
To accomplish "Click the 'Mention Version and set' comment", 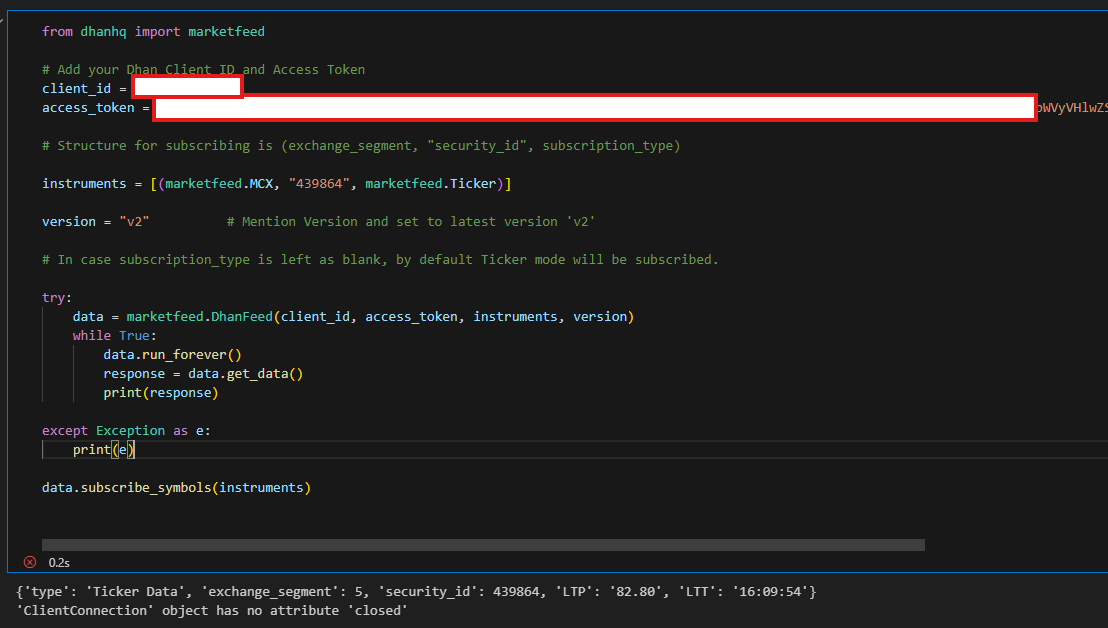I will click(x=411, y=222).
